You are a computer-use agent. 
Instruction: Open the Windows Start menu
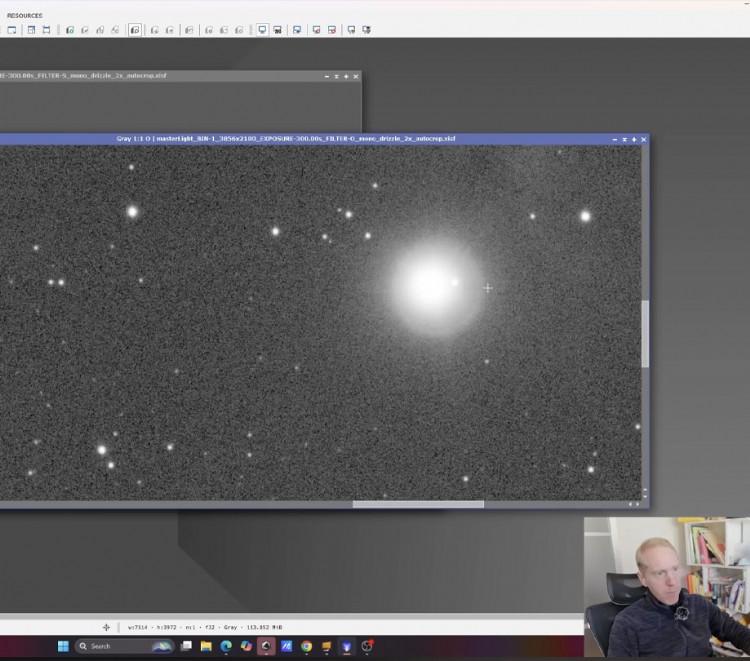pyautogui.click(x=63, y=646)
